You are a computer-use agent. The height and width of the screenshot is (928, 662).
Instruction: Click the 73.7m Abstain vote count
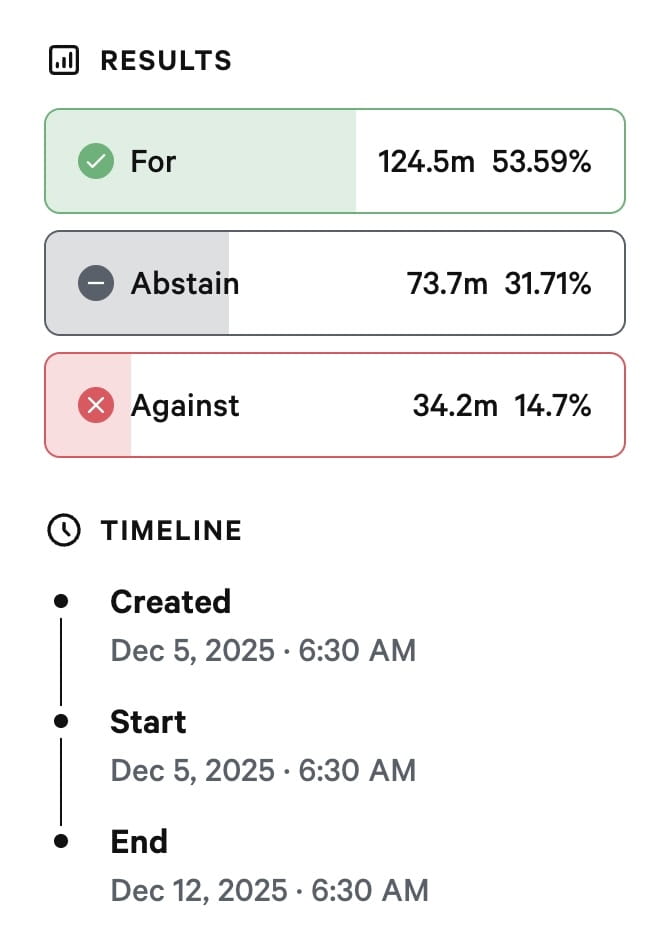click(447, 284)
